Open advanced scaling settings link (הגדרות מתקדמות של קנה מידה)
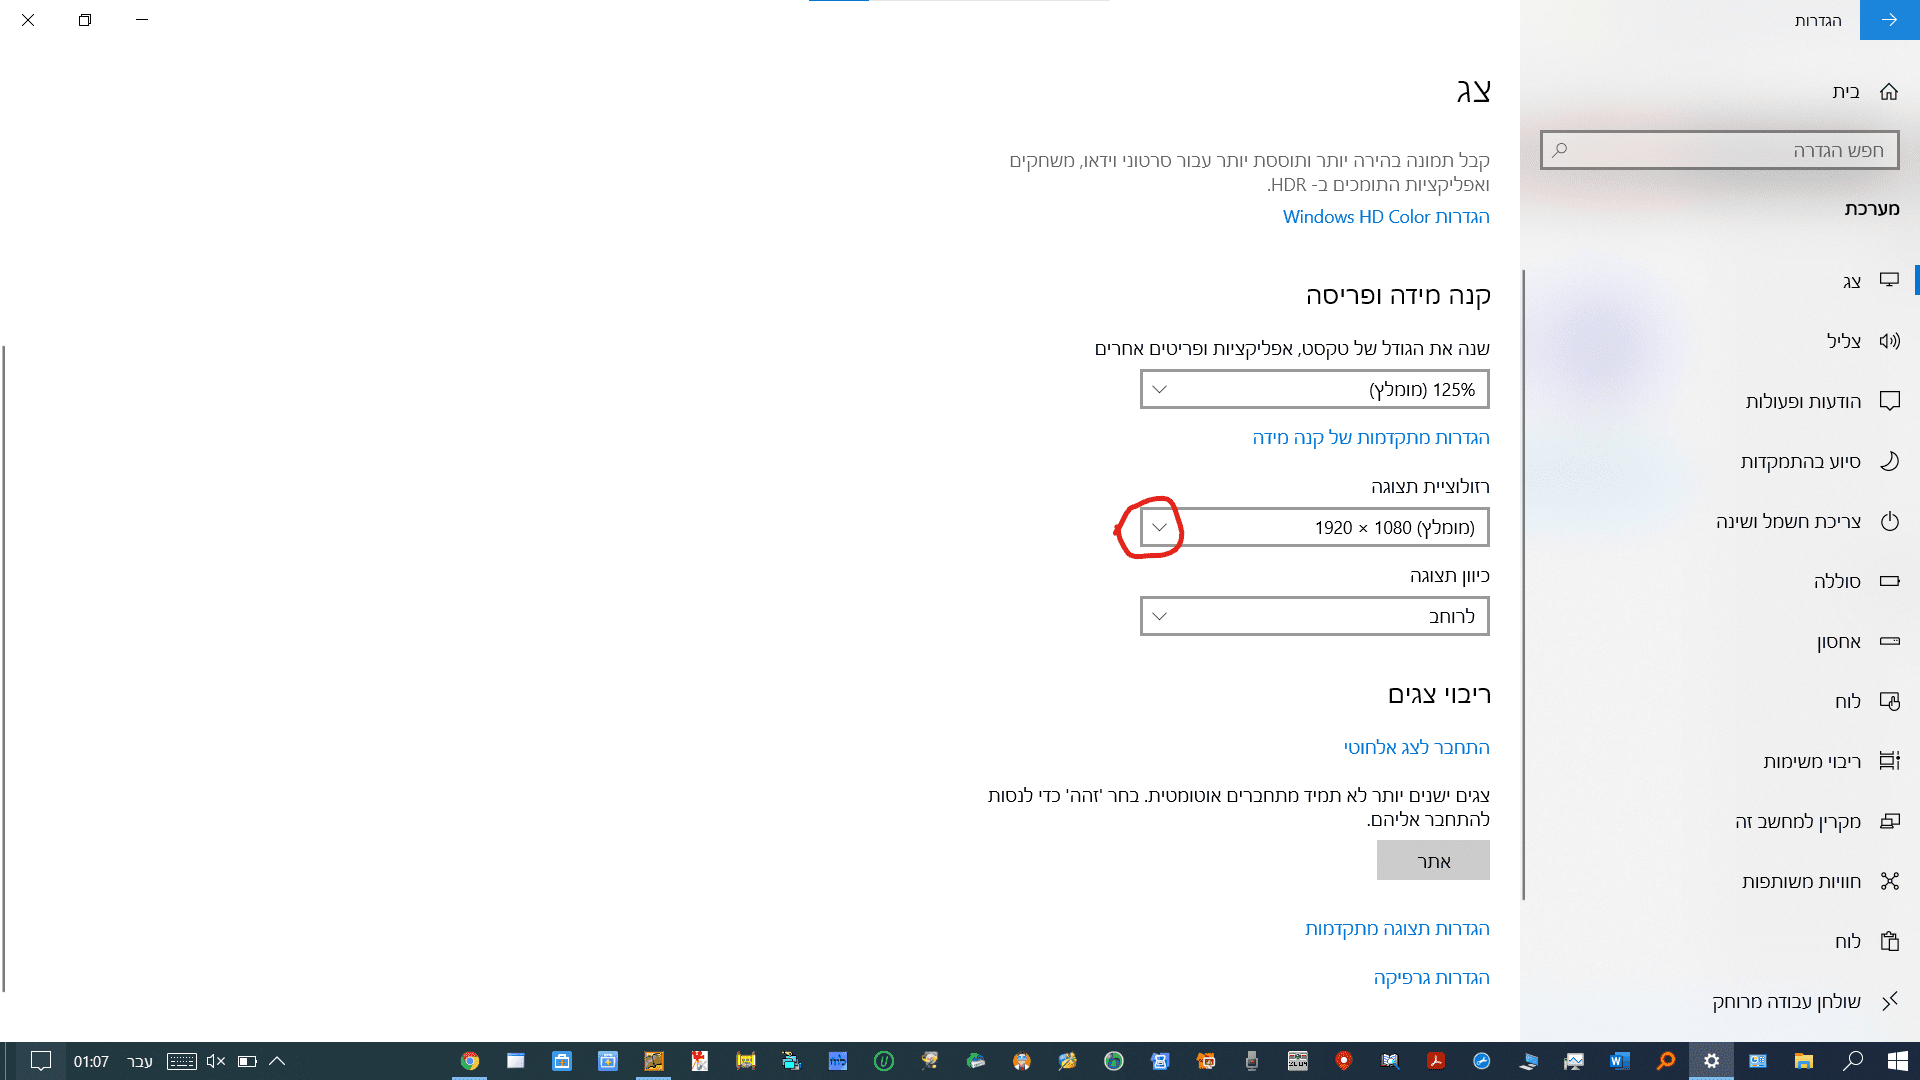The height and width of the screenshot is (1080, 1920). click(1370, 438)
